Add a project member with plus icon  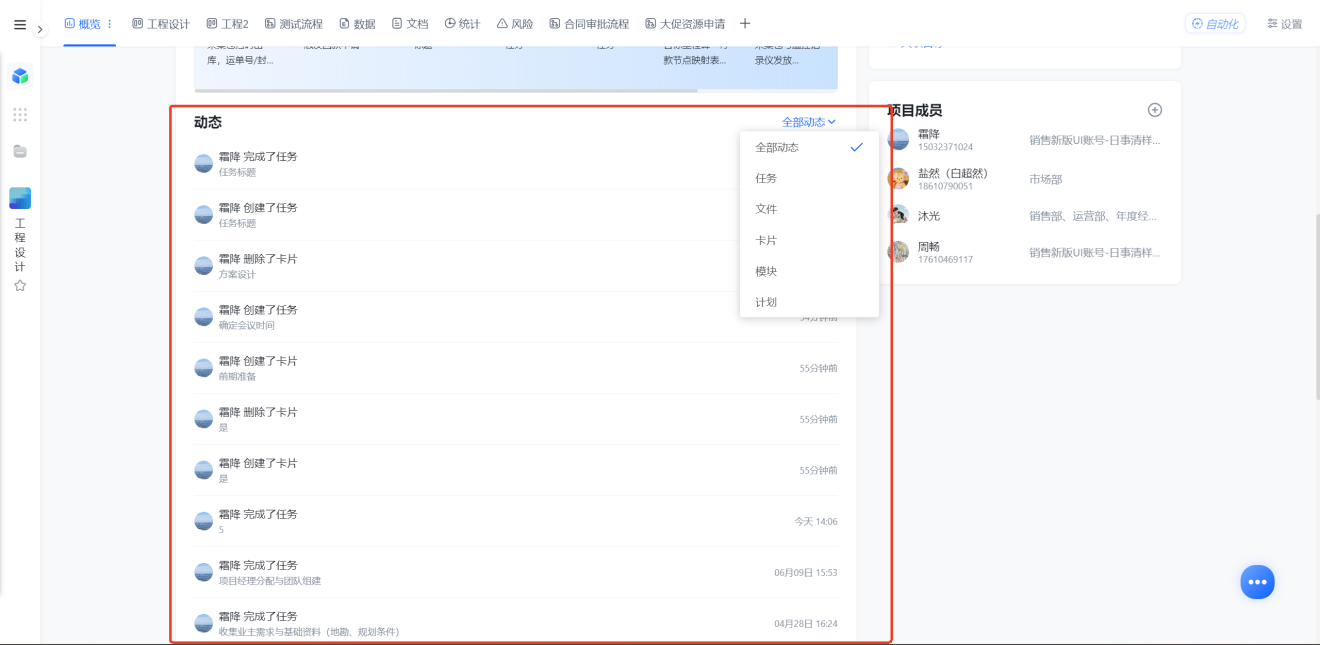point(1155,110)
